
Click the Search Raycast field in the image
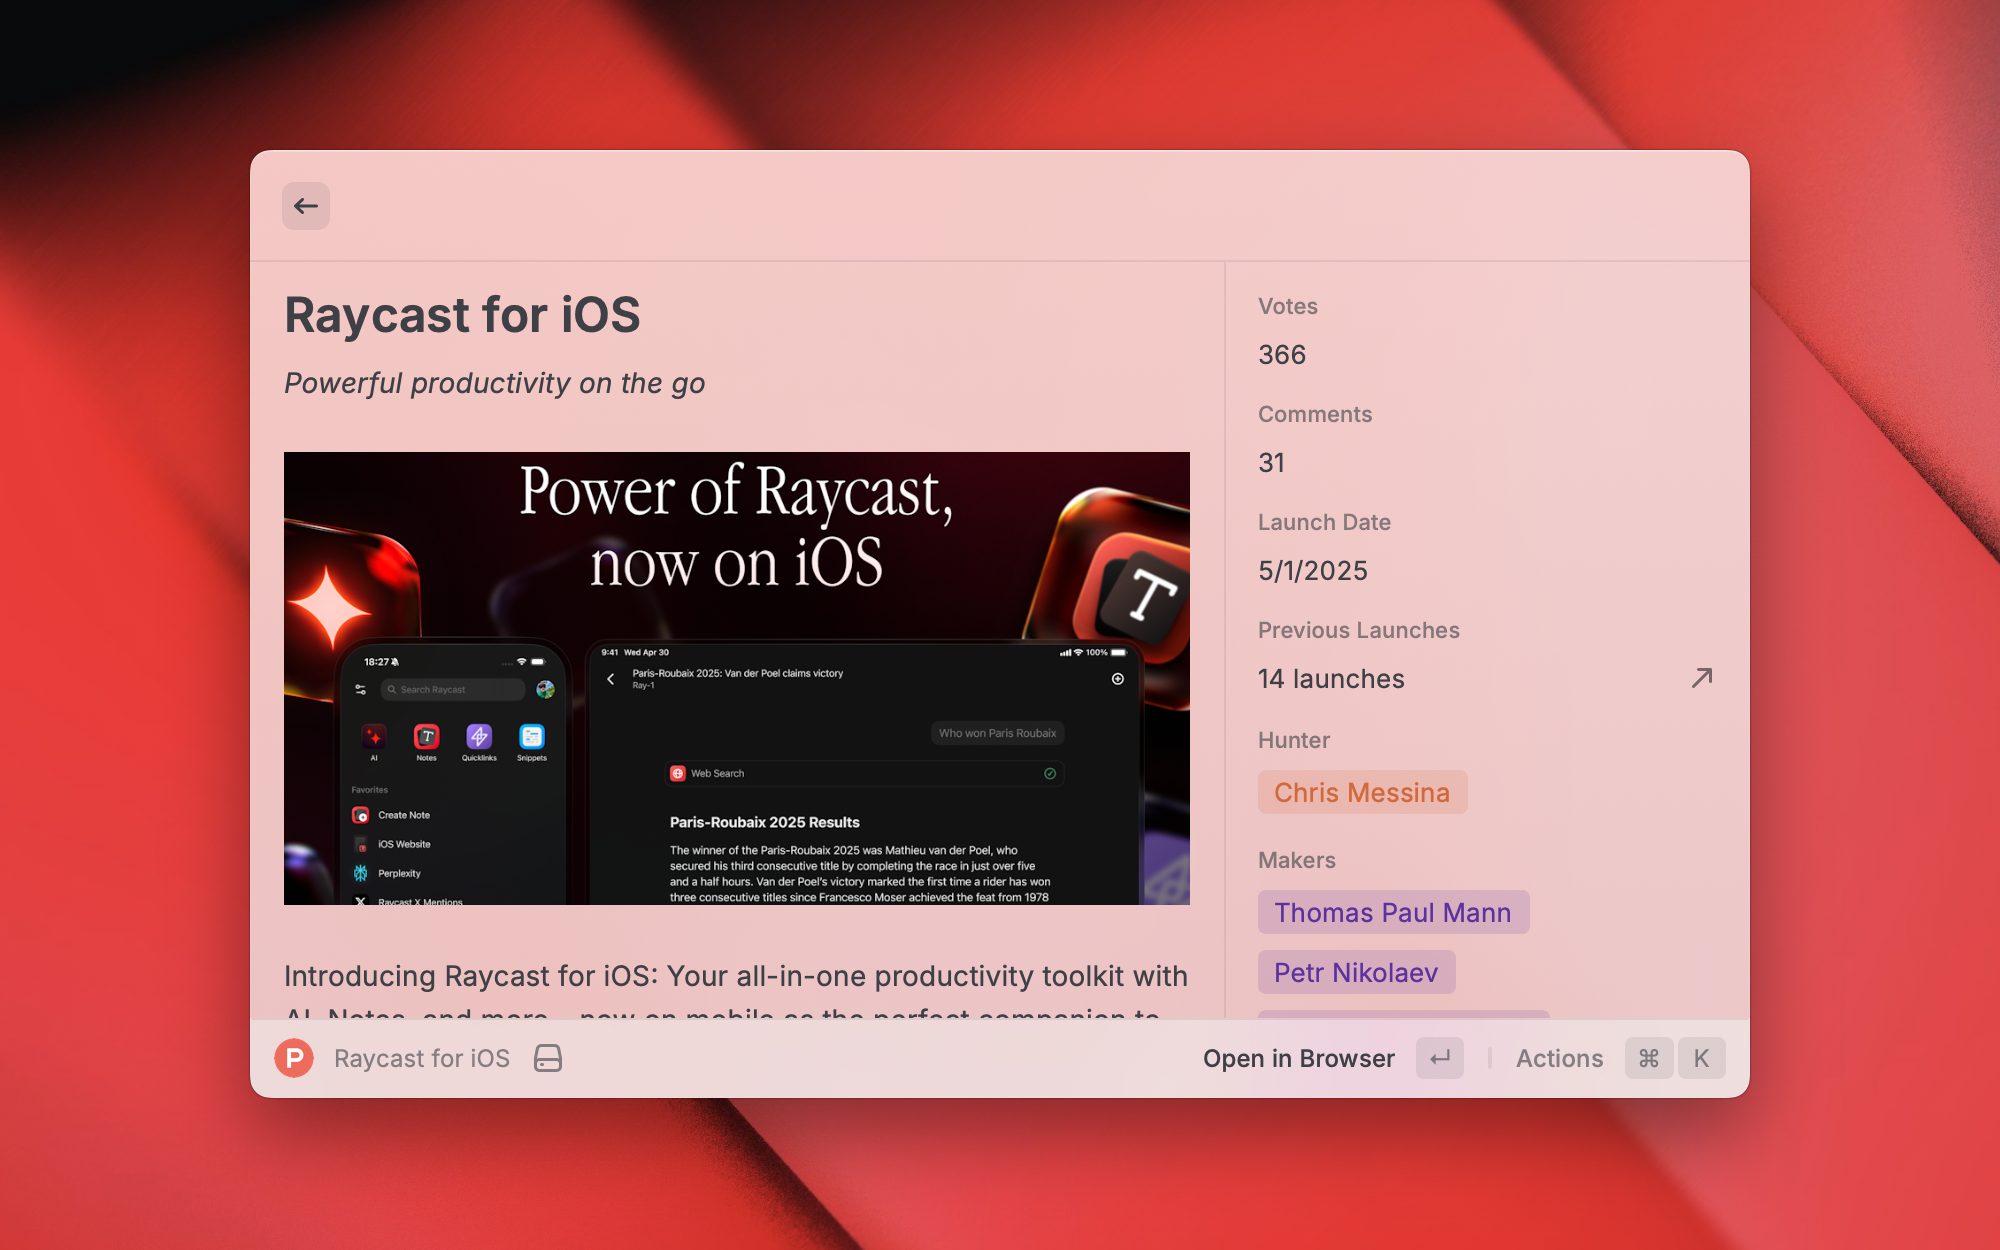(x=452, y=689)
